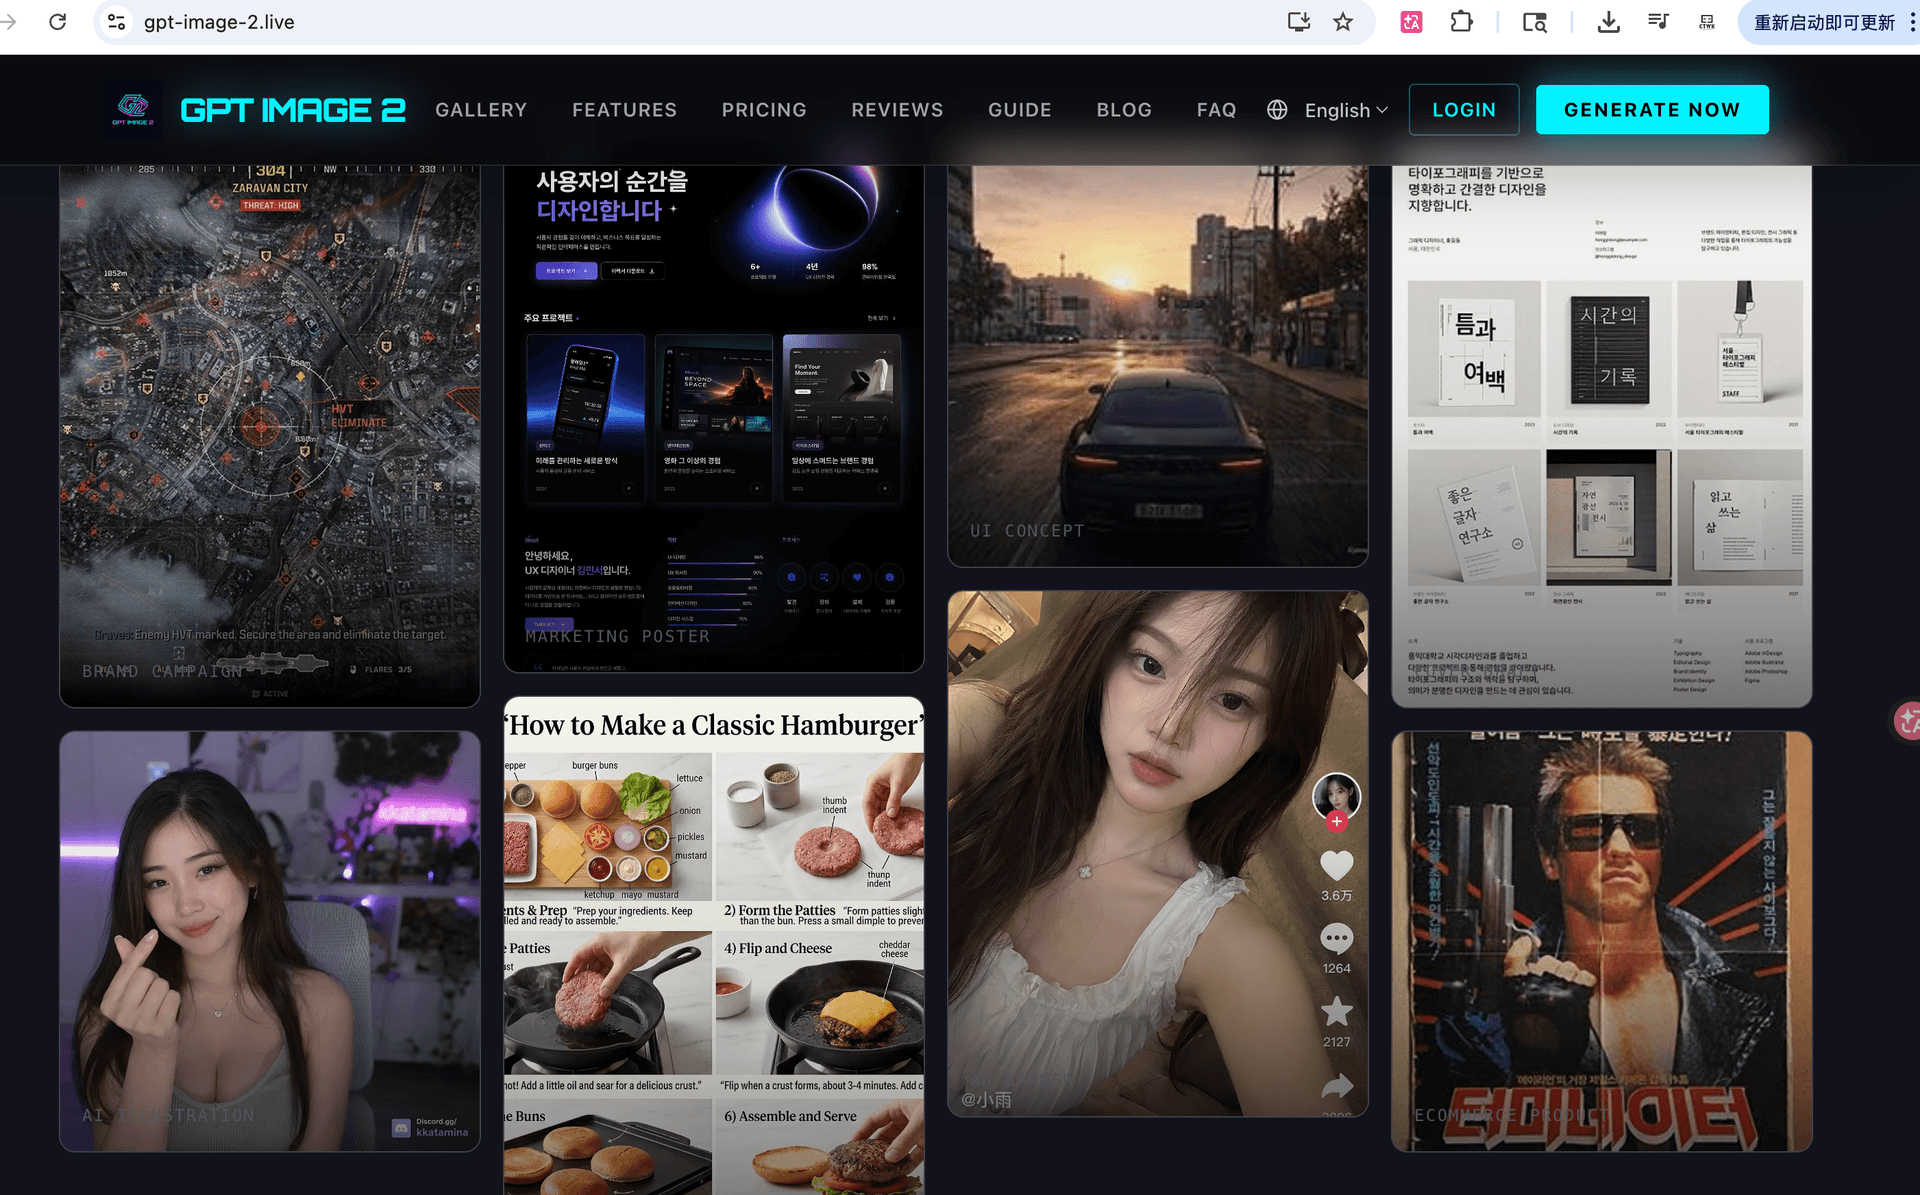Open the Gallery nav item

click(x=481, y=110)
